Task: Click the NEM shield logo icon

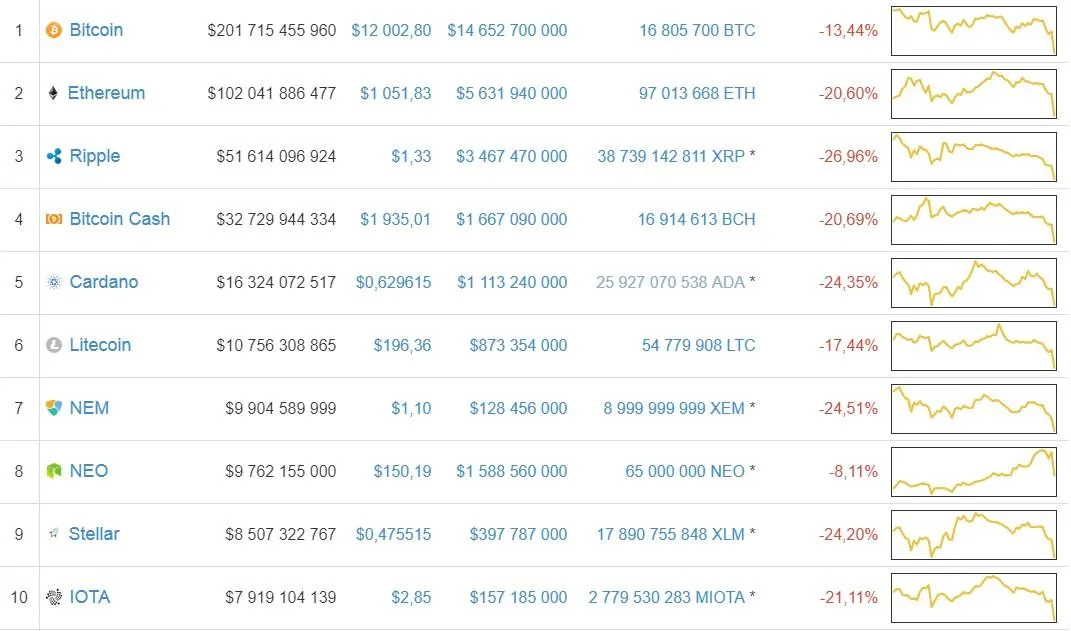Action: (54, 408)
